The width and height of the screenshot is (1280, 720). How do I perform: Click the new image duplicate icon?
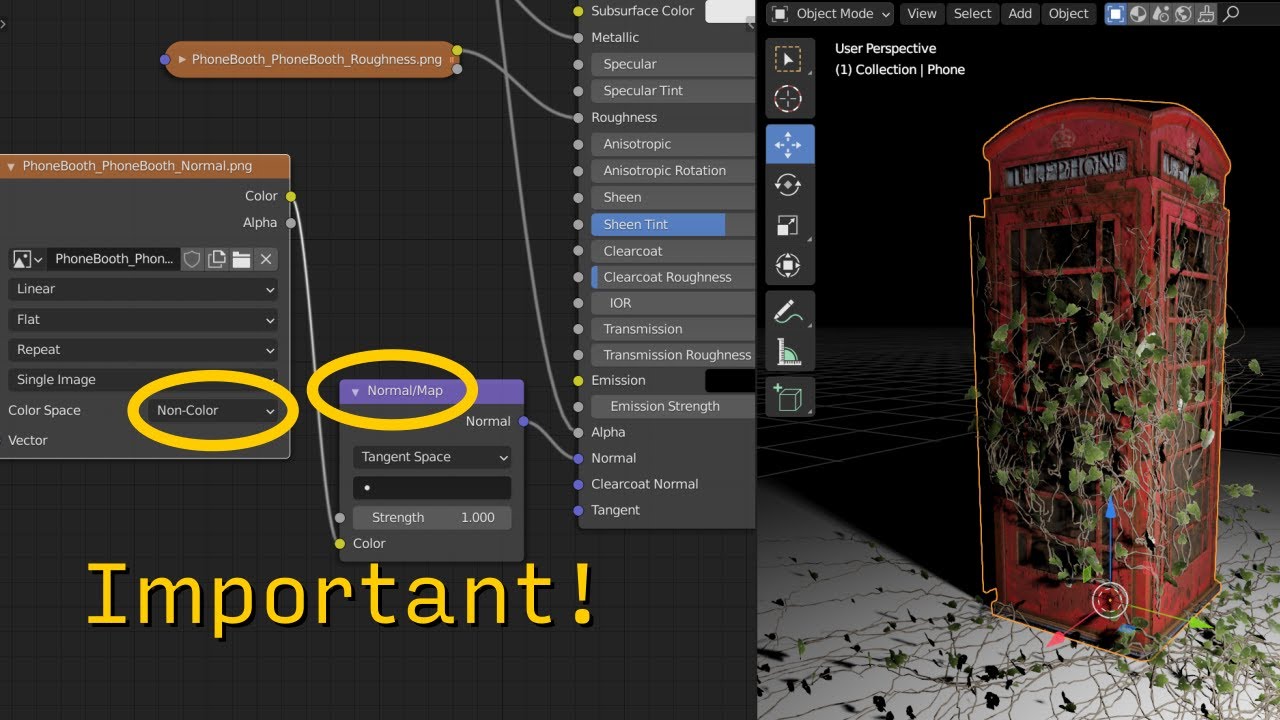217,259
